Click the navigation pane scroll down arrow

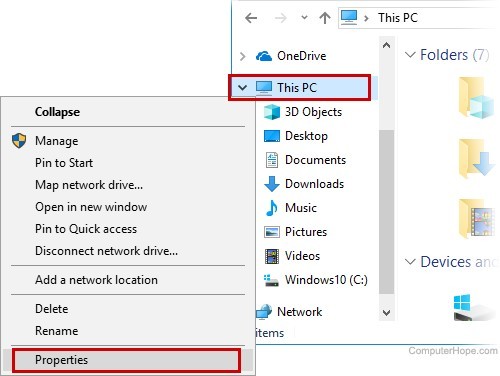coord(386,313)
